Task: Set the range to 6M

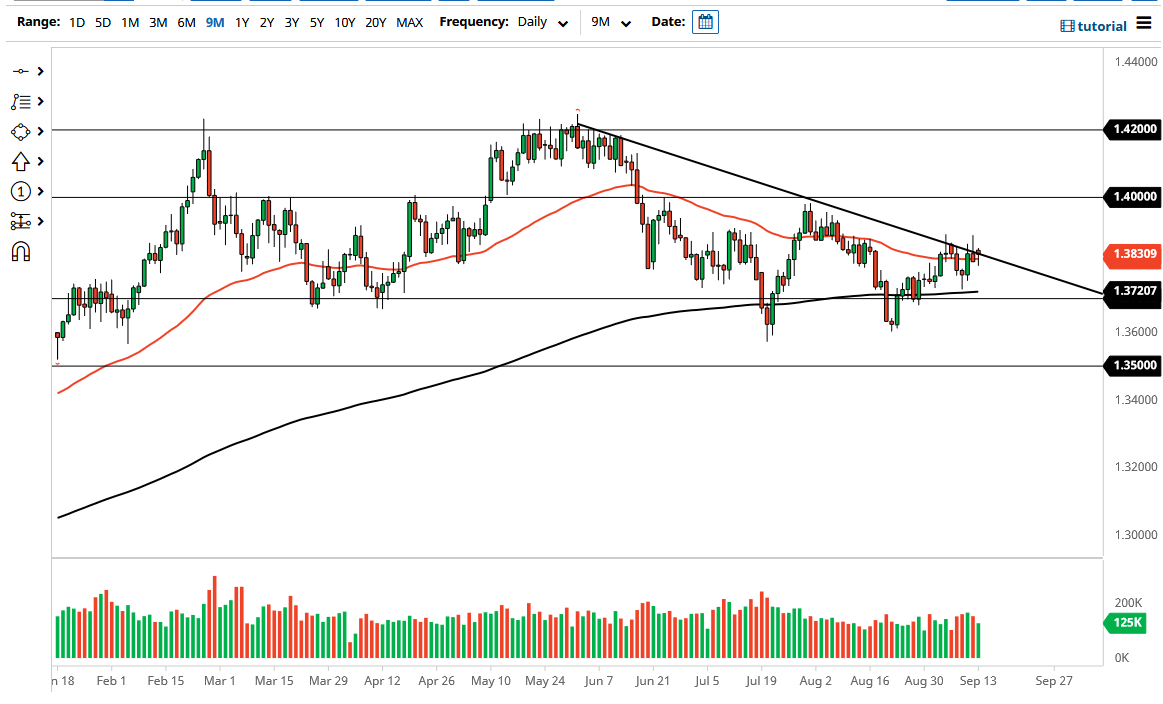Action: point(186,22)
